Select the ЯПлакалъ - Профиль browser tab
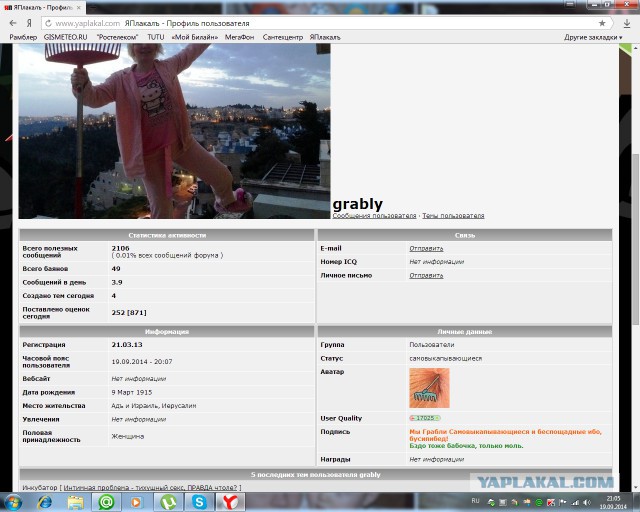This screenshot has width=640, height=512. tap(43, 7)
